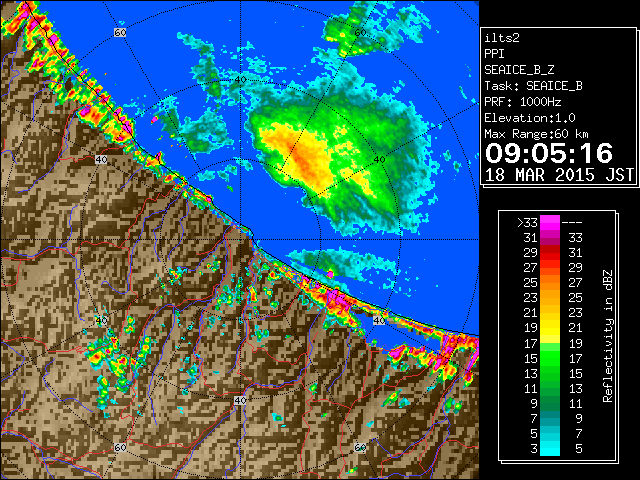Select the PRF: 1000Hz value
640x480 pixels.
[x=523, y=102]
